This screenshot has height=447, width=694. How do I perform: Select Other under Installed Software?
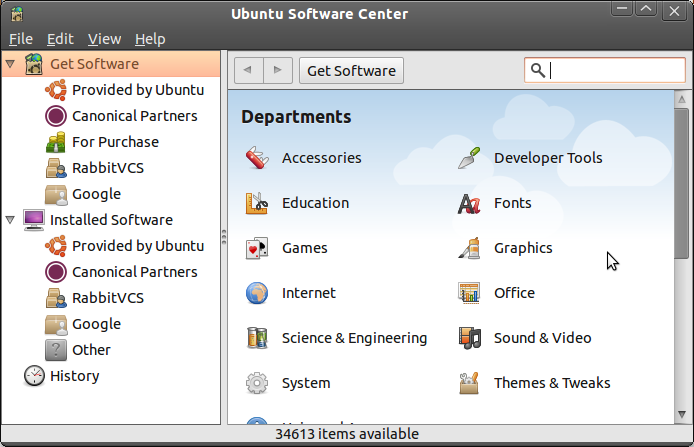(x=91, y=350)
